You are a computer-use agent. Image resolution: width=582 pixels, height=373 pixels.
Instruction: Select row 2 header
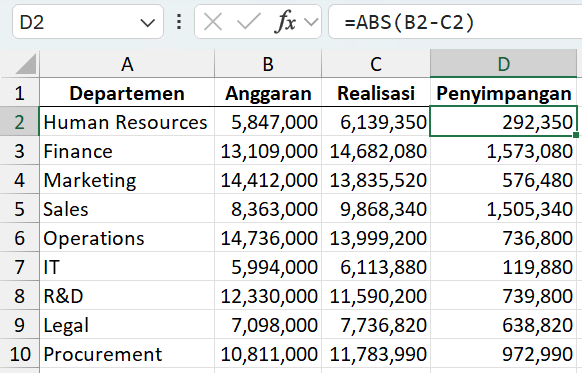(20, 122)
